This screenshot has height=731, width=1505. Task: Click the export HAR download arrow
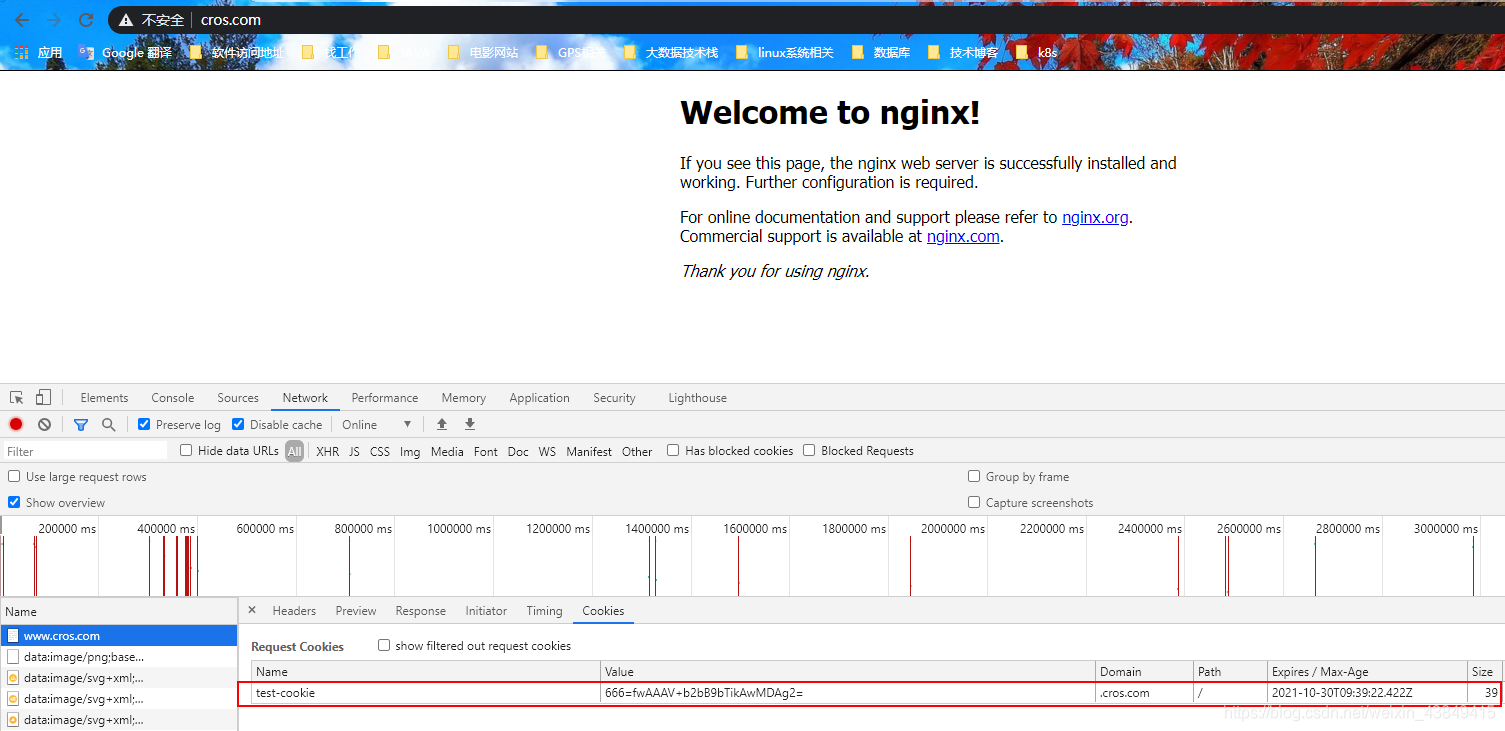[470, 424]
